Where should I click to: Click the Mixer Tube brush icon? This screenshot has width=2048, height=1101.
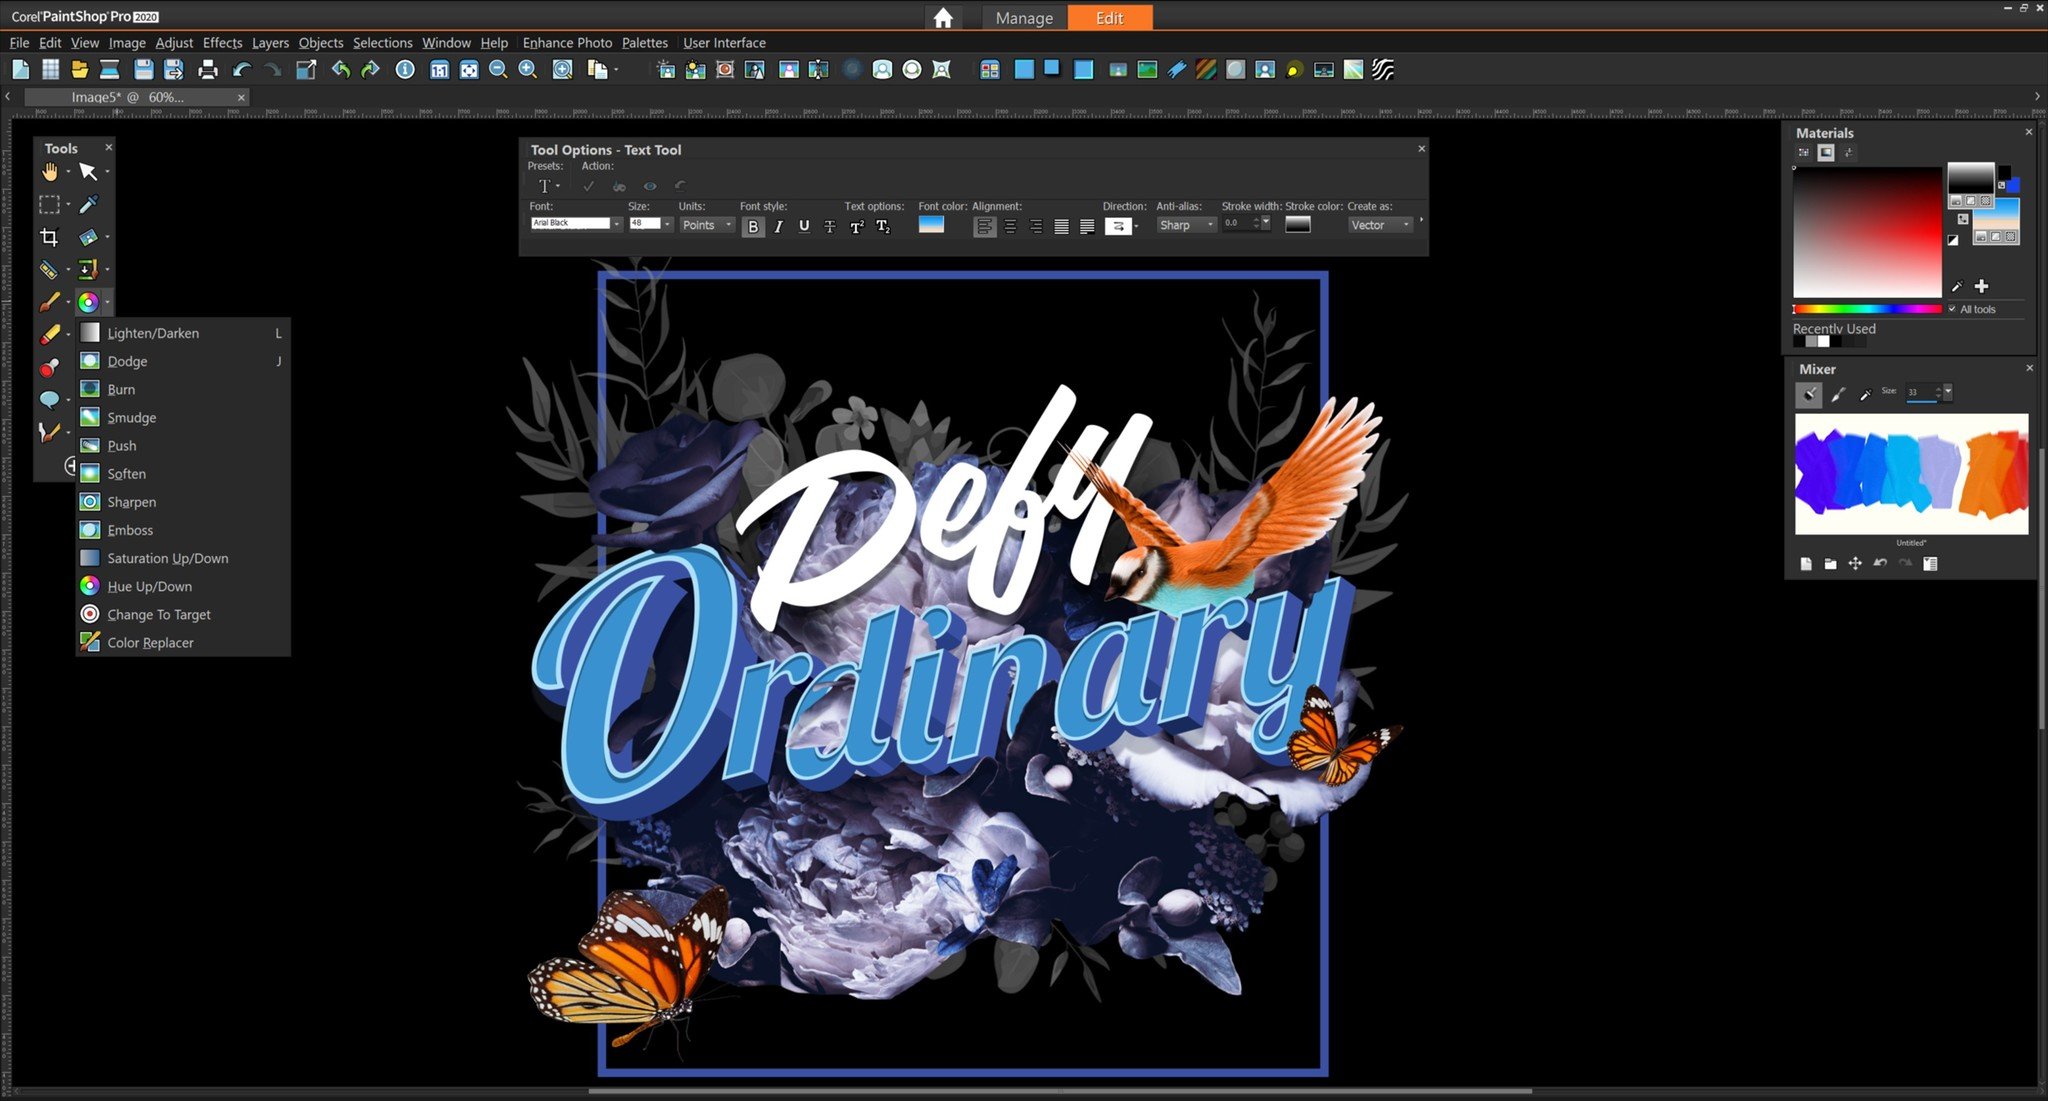tap(1809, 394)
